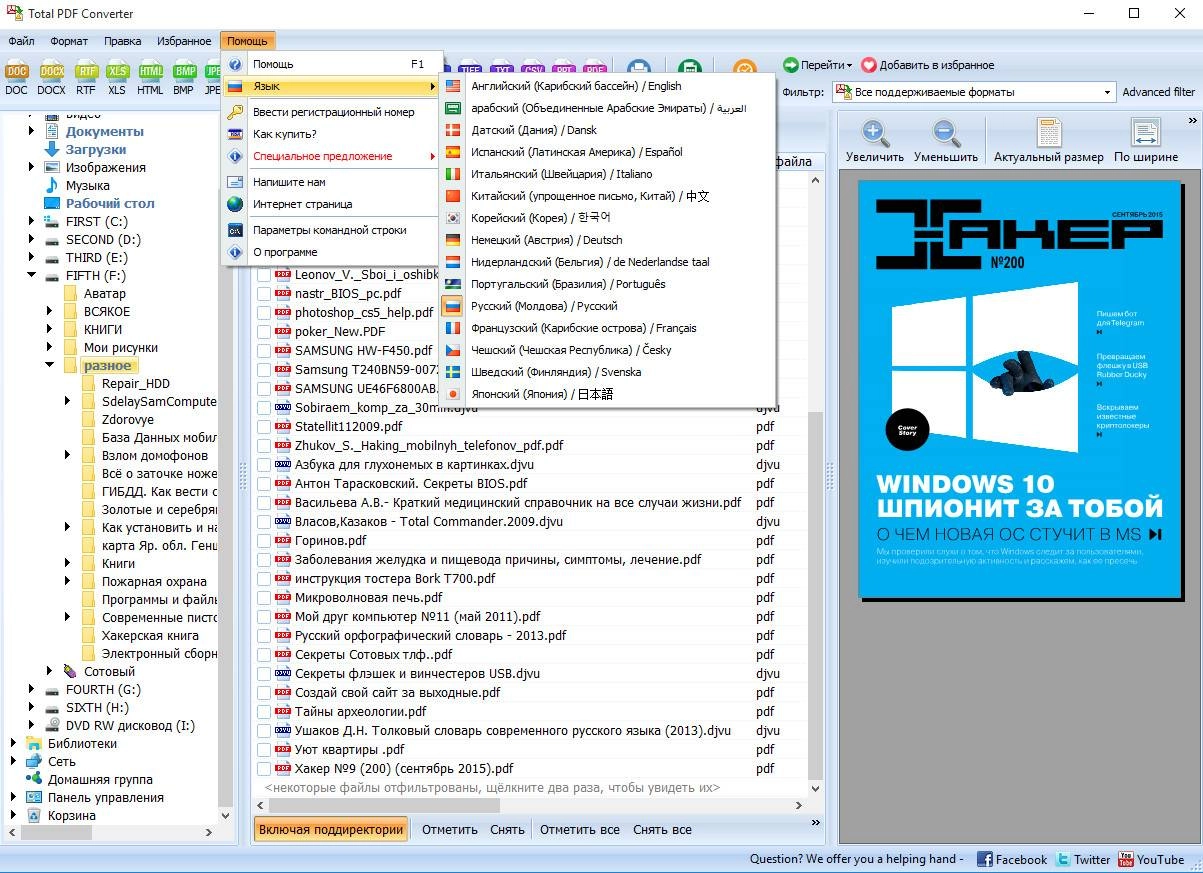Tick Хакер №9 (200) checkbox
Viewport: 1203px width, 873px height.
coord(264,769)
